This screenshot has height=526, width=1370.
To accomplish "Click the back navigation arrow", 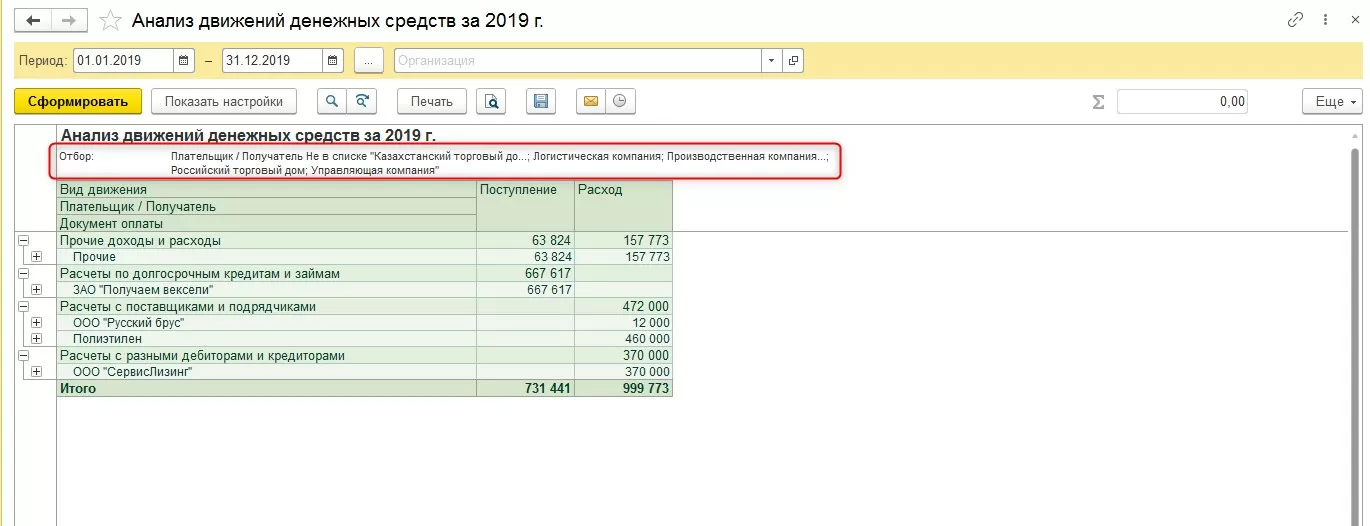I will 34,21.
